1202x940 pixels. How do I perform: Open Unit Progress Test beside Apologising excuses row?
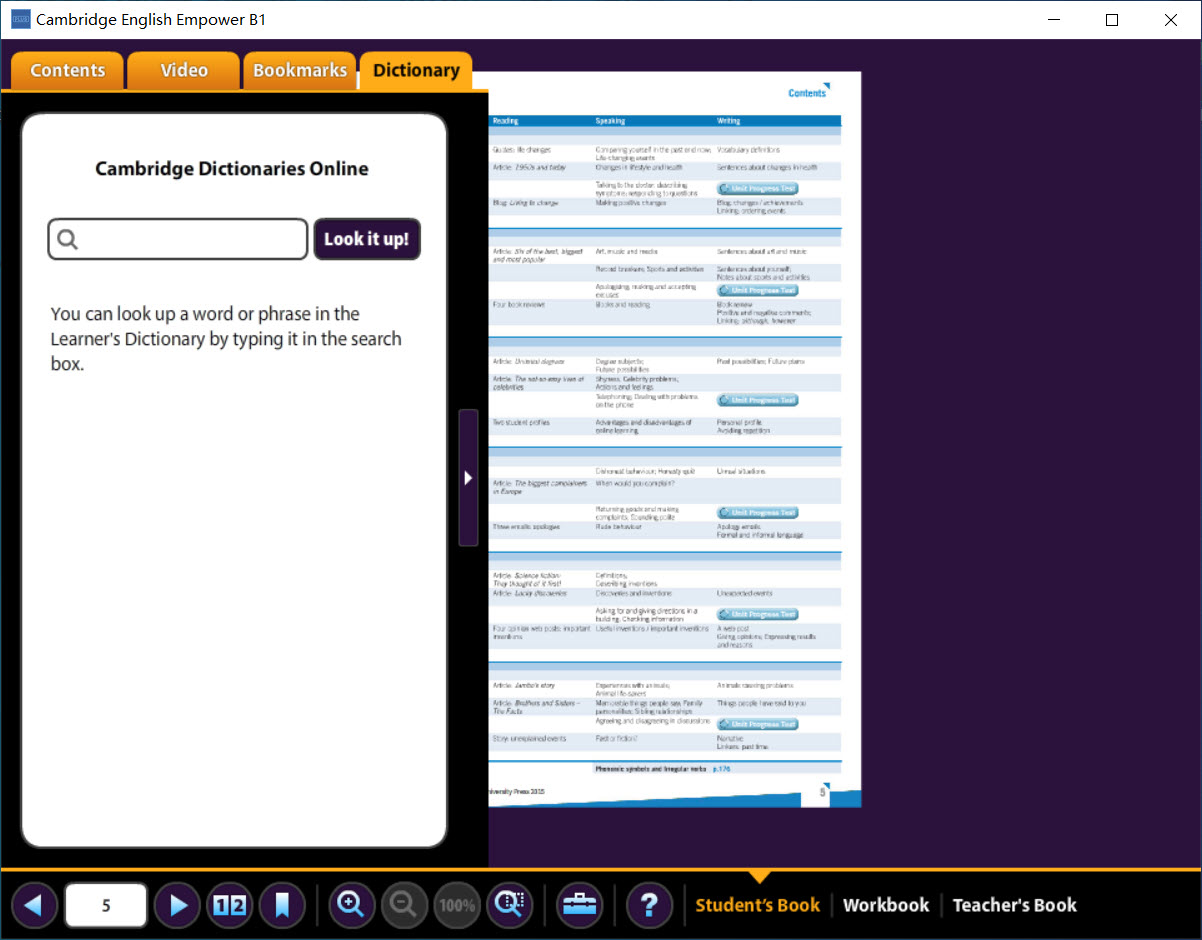point(758,291)
